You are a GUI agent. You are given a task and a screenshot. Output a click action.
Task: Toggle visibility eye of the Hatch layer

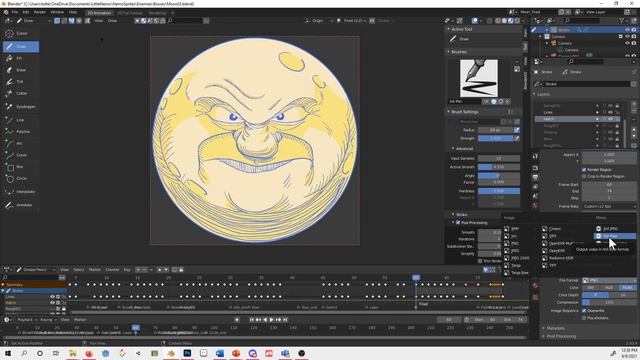click(611, 119)
